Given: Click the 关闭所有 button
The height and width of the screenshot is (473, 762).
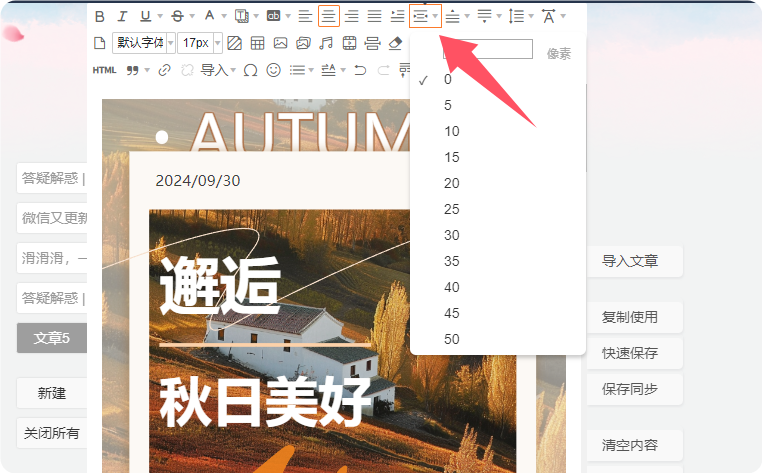Looking at the screenshot, I should (x=52, y=433).
